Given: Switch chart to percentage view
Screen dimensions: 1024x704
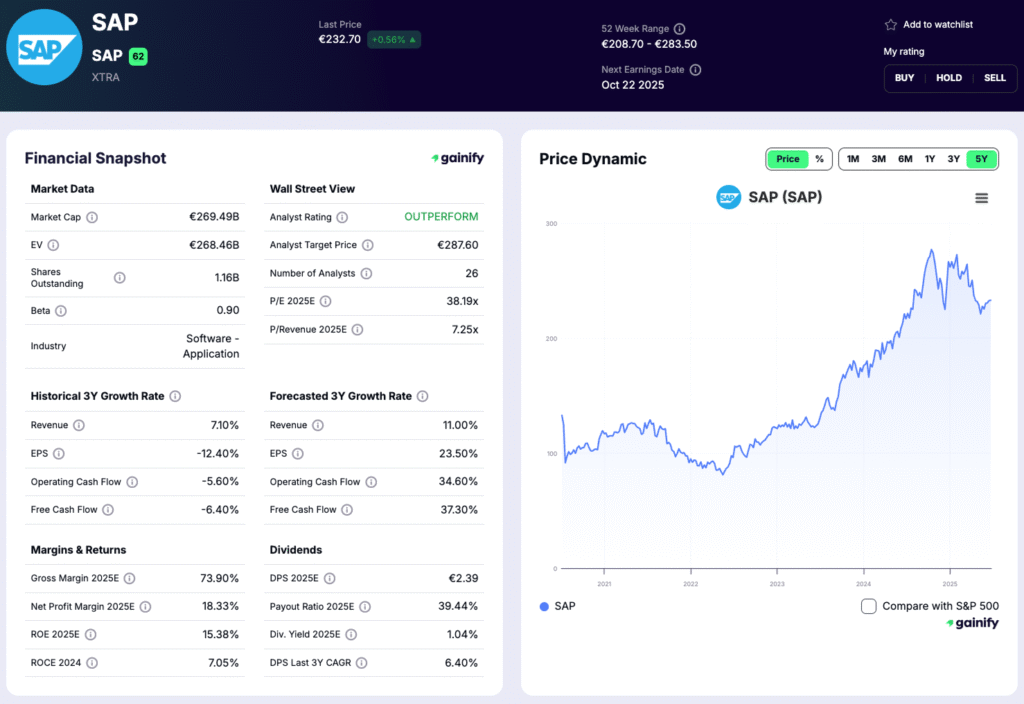Looking at the screenshot, I should (819, 158).
